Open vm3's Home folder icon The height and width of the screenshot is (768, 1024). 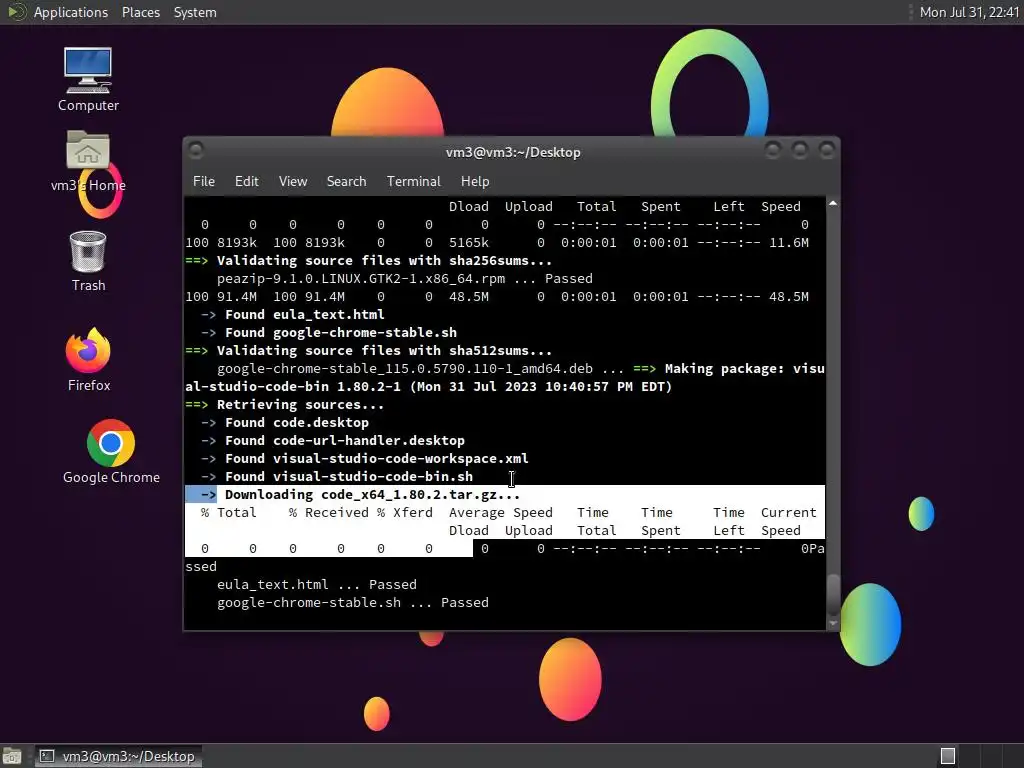coord(88,161)
